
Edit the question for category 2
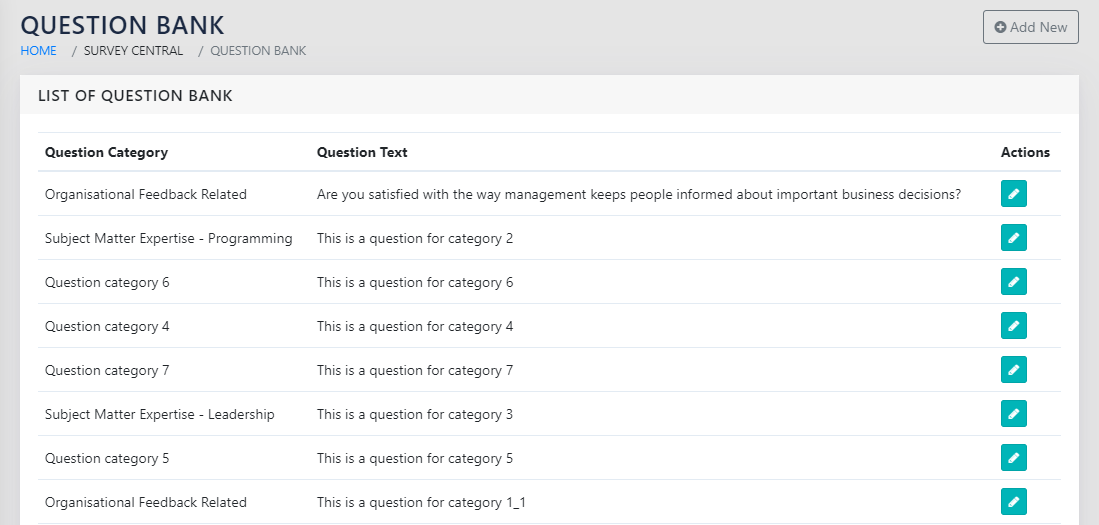click(1013, 238)
